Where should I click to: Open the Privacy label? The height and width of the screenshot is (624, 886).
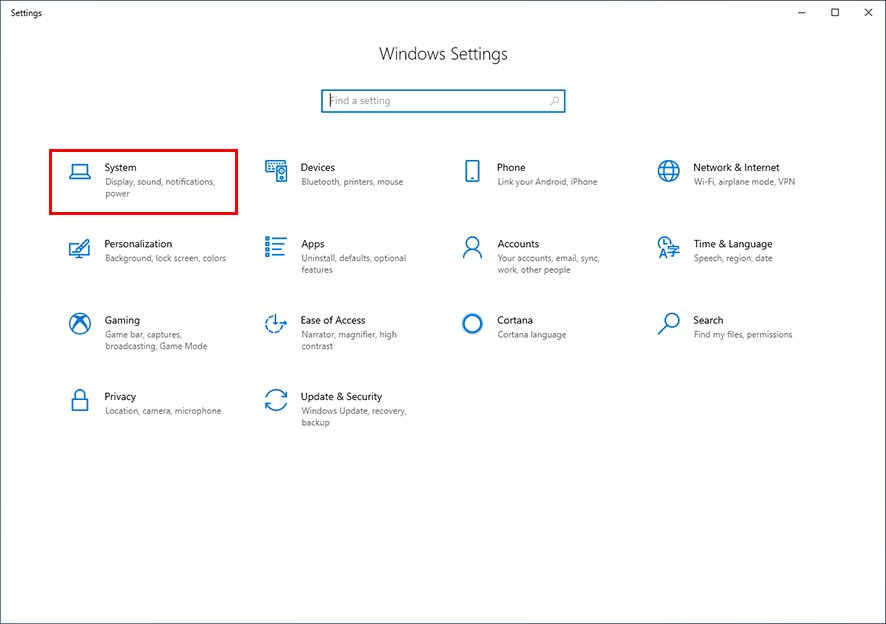[120, 396]
